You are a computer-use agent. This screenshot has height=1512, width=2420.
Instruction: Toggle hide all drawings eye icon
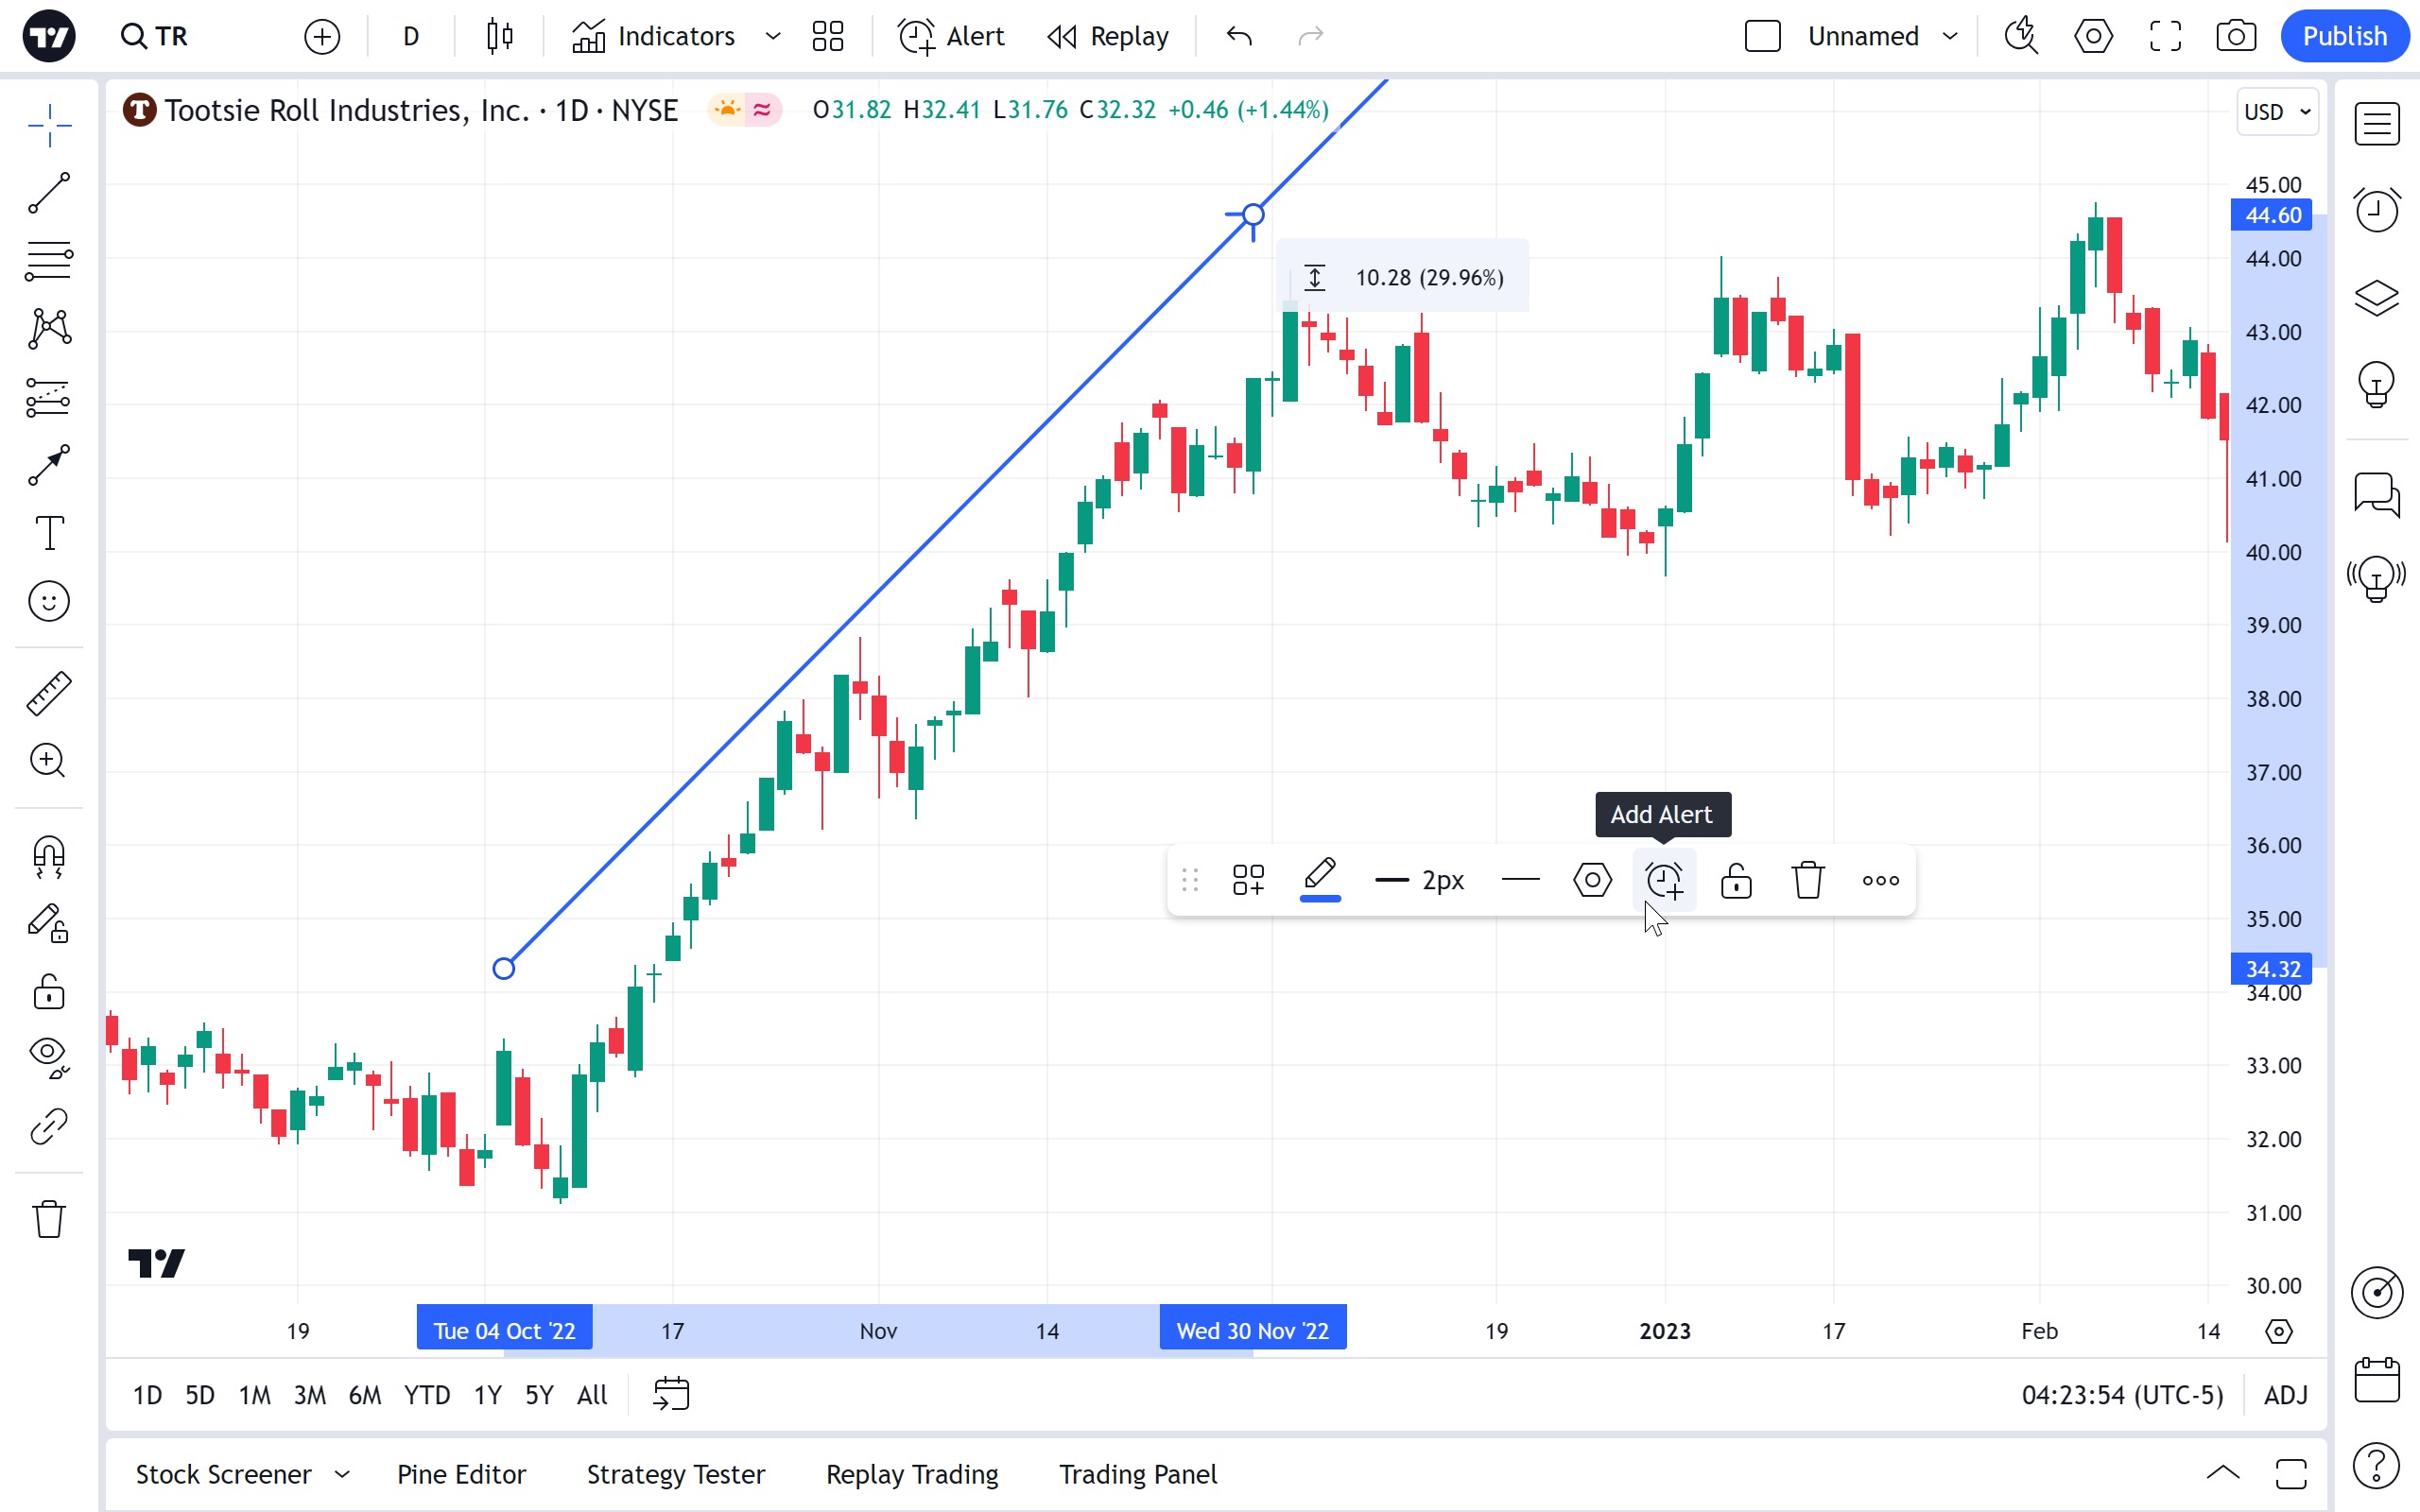pos(48,1055)
